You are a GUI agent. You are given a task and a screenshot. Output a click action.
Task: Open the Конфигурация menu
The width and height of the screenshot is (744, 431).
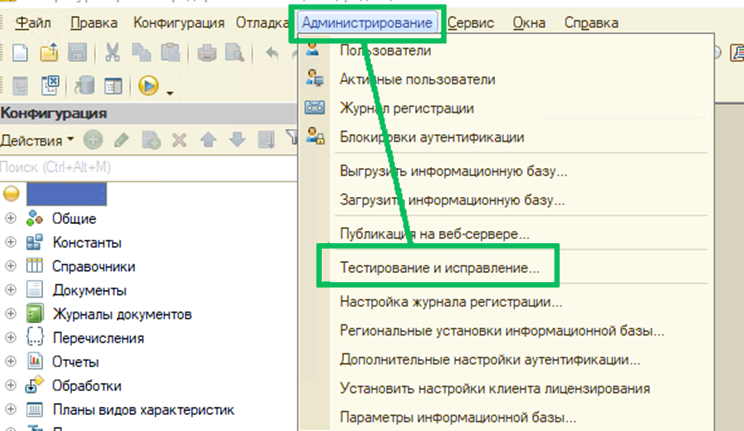(x=179, y=23)
